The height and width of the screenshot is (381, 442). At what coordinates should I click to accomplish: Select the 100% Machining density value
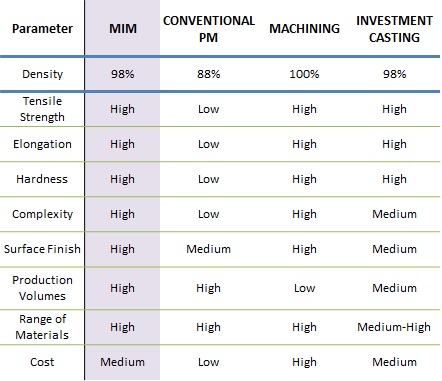click(304, 74)
